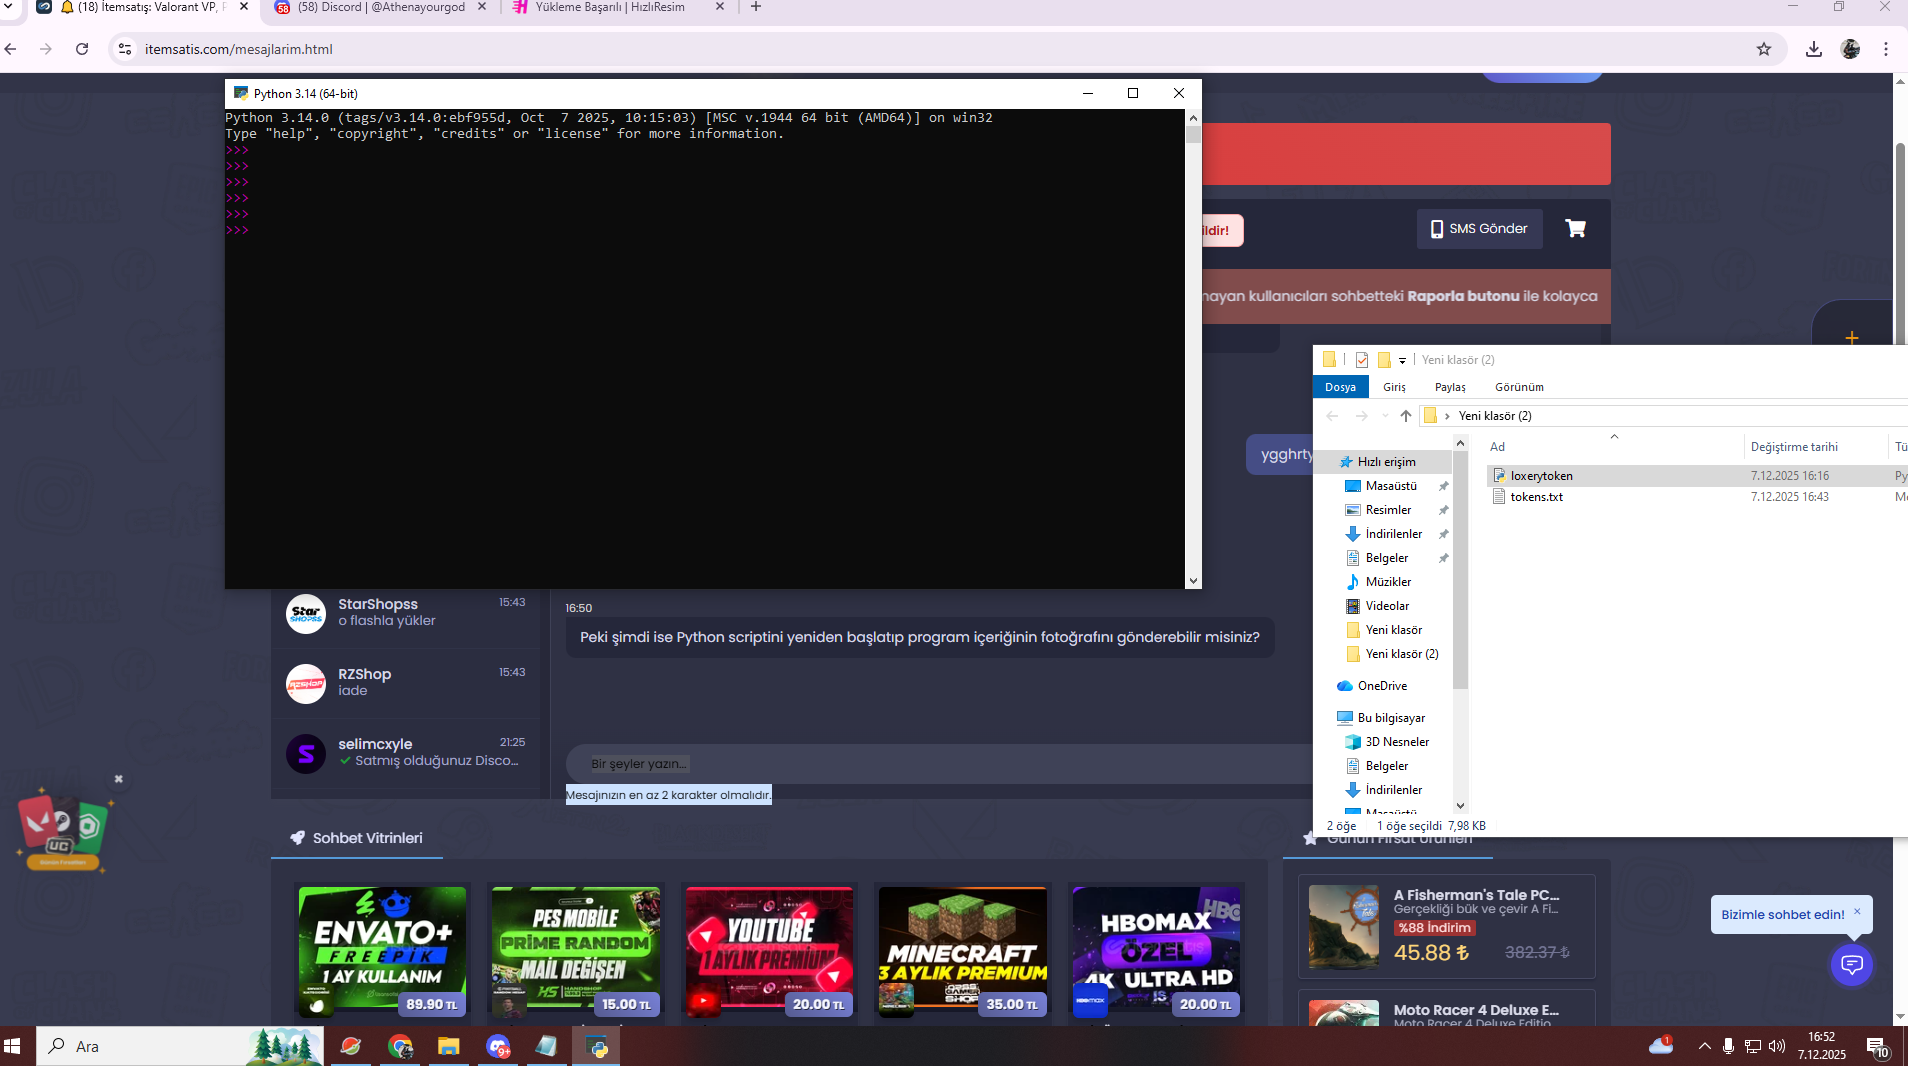This screenshot has width=1908, height=1066.
Task: Open Chrome three-dot menu
Action: 1886,49
